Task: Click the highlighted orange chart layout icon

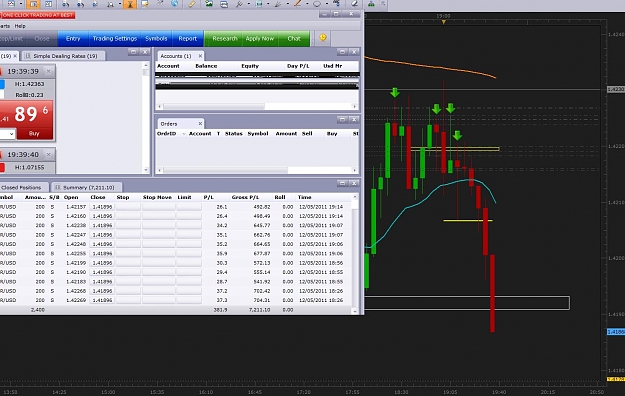Action: (33, 4)
